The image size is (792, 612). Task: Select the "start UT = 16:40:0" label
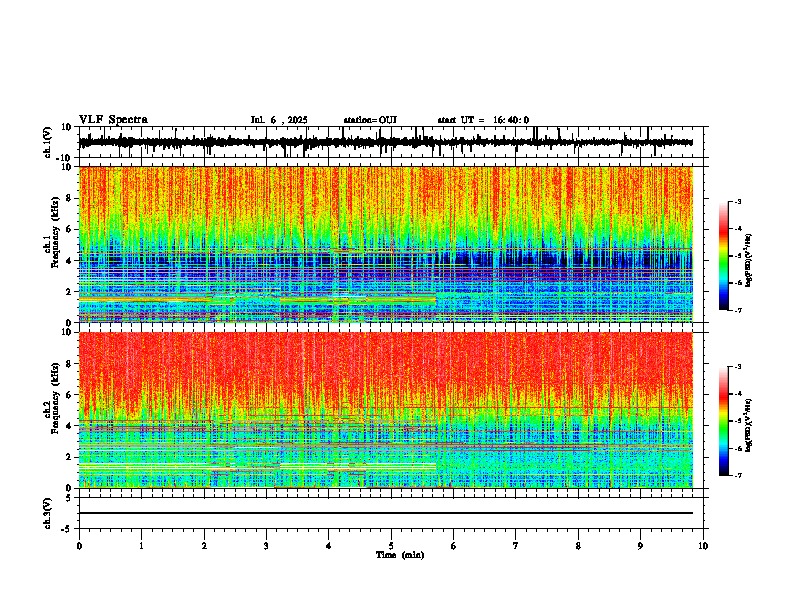(x=483, y=120)
